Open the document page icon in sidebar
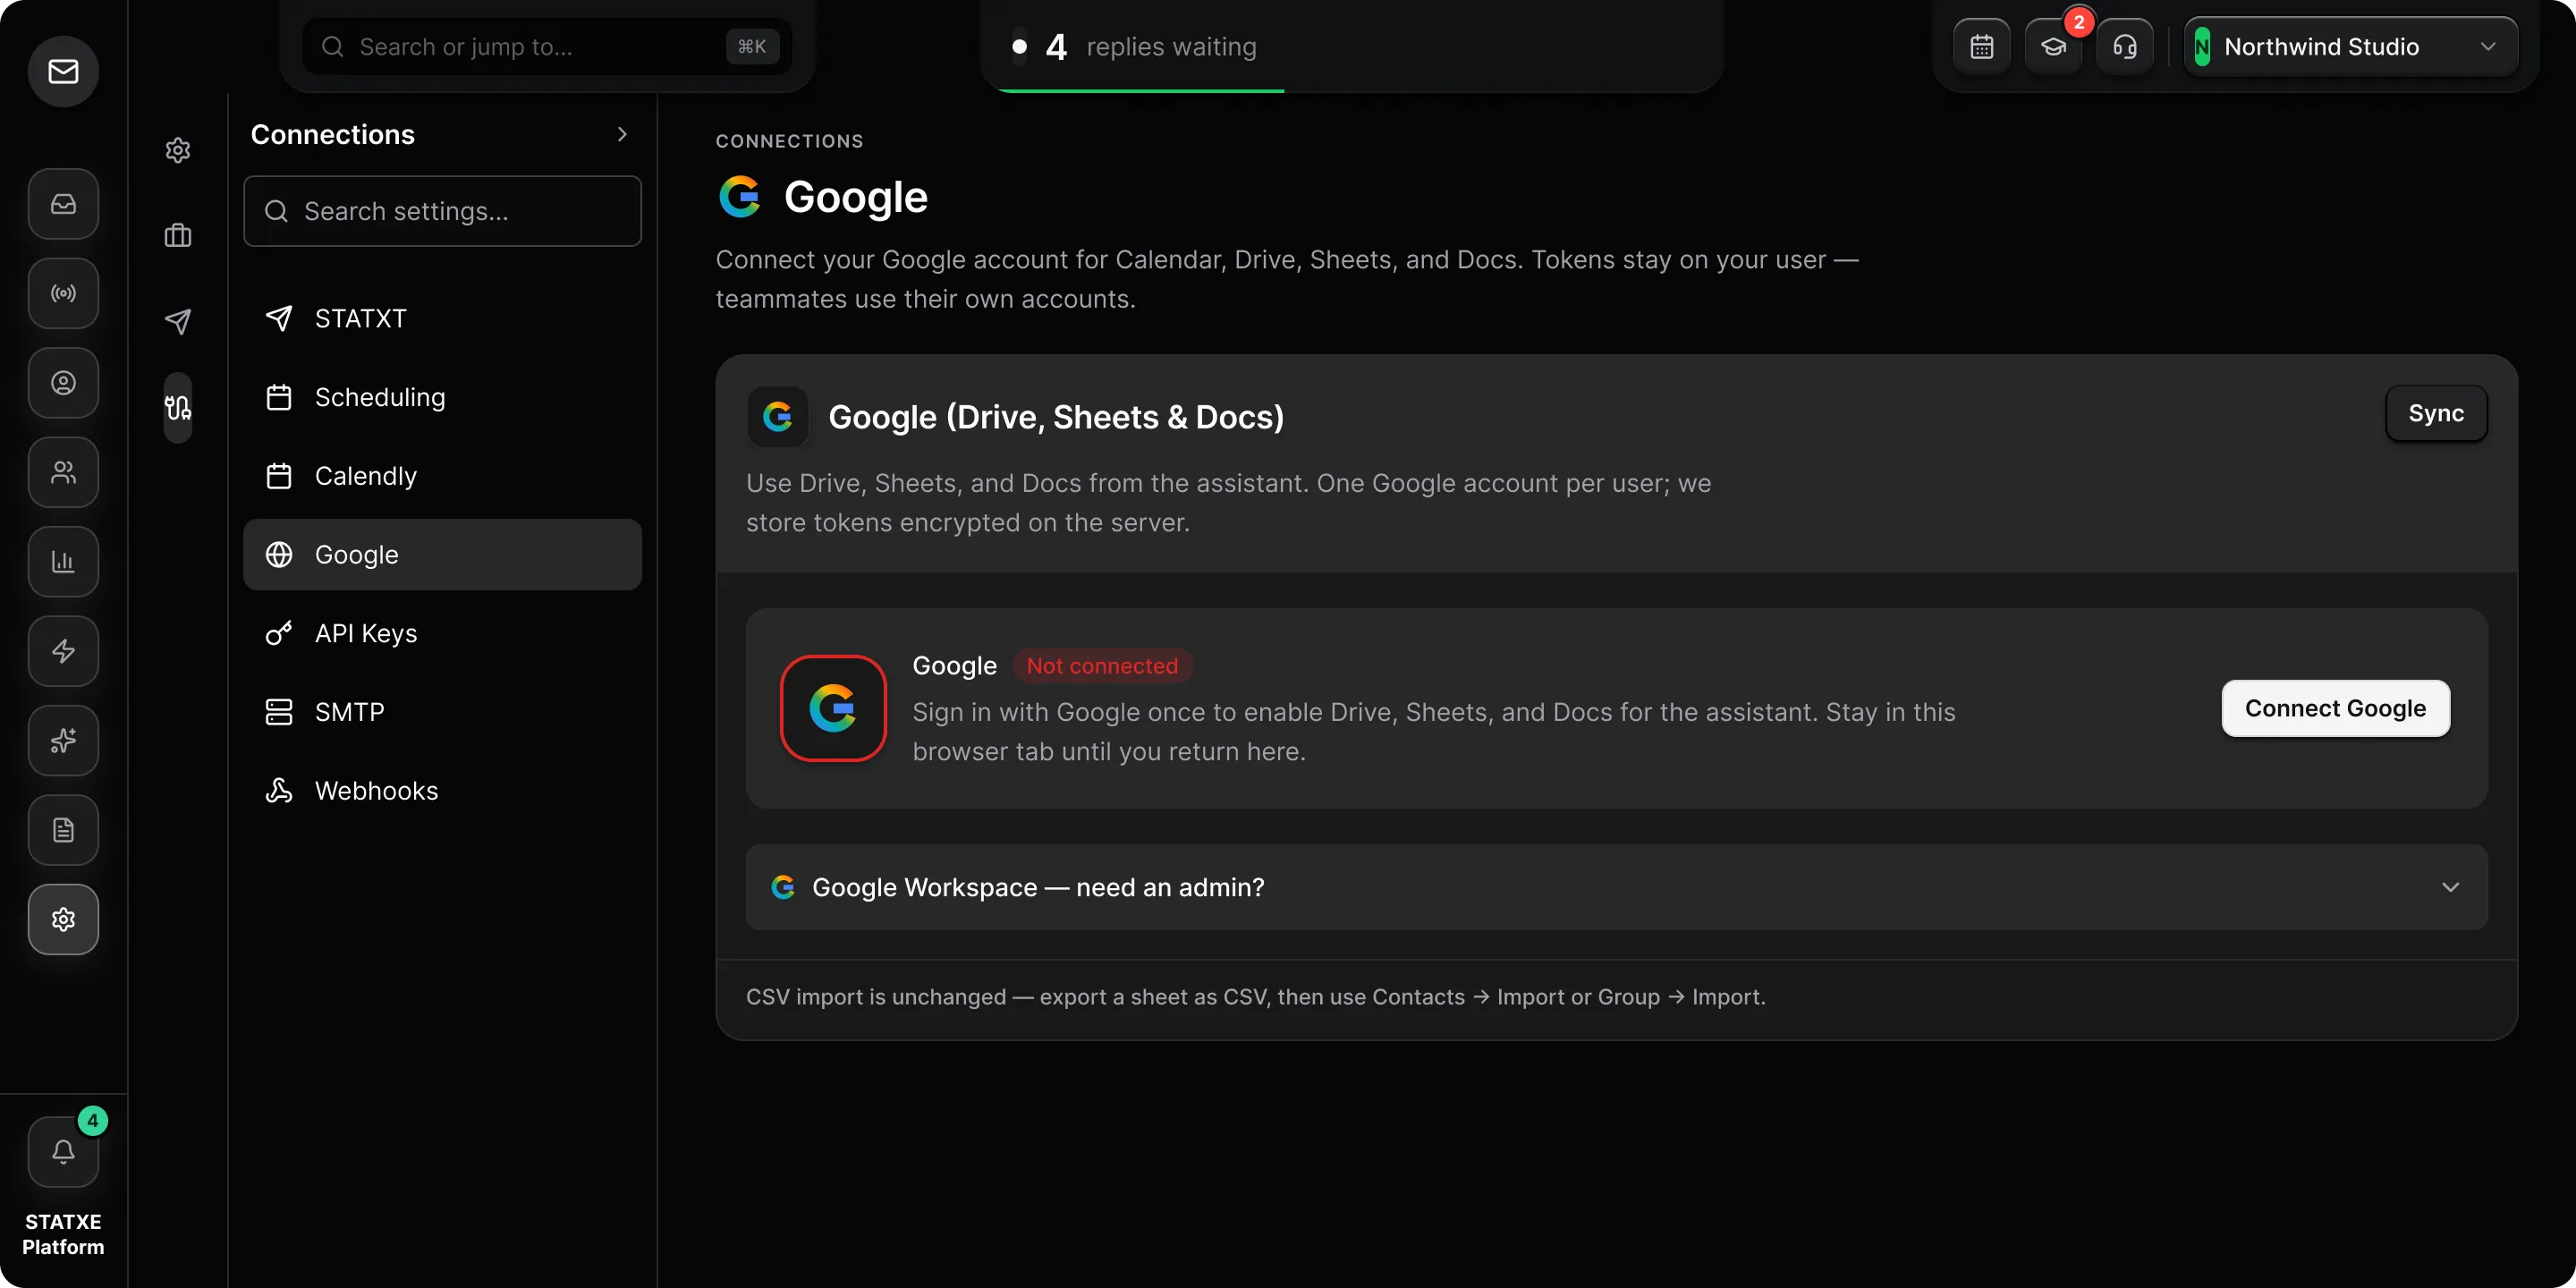Viewport: 2576px width, 1288px height. [x=63, y=830]
